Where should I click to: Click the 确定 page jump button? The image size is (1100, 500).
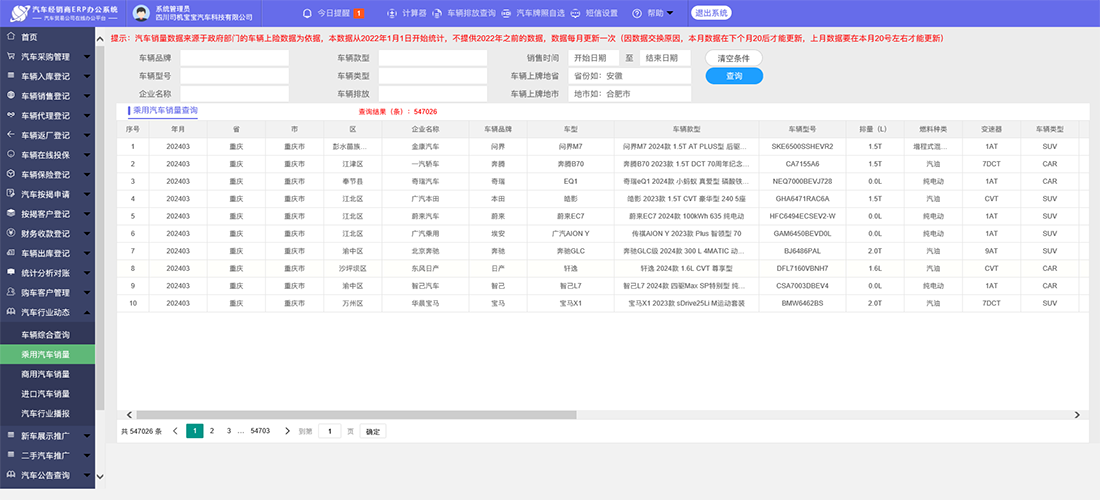pos(373,431)
